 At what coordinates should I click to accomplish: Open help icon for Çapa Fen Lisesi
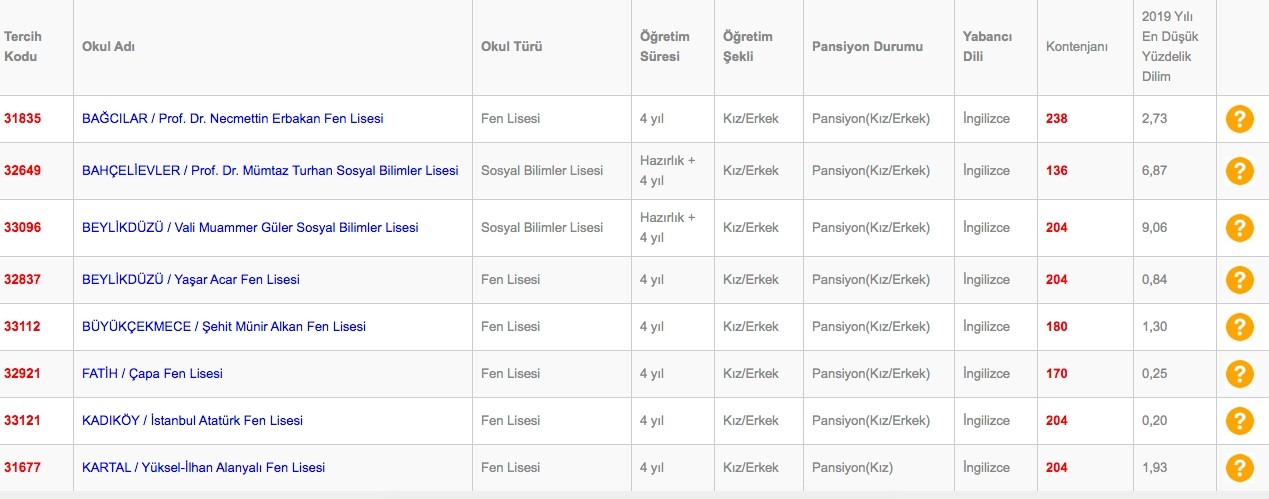(x=1239, y=374)
